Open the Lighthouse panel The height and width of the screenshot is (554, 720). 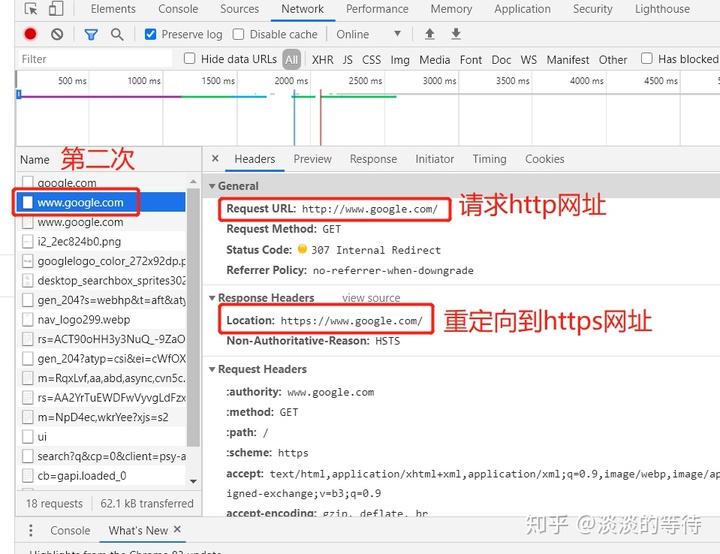[x=662, y=9]
